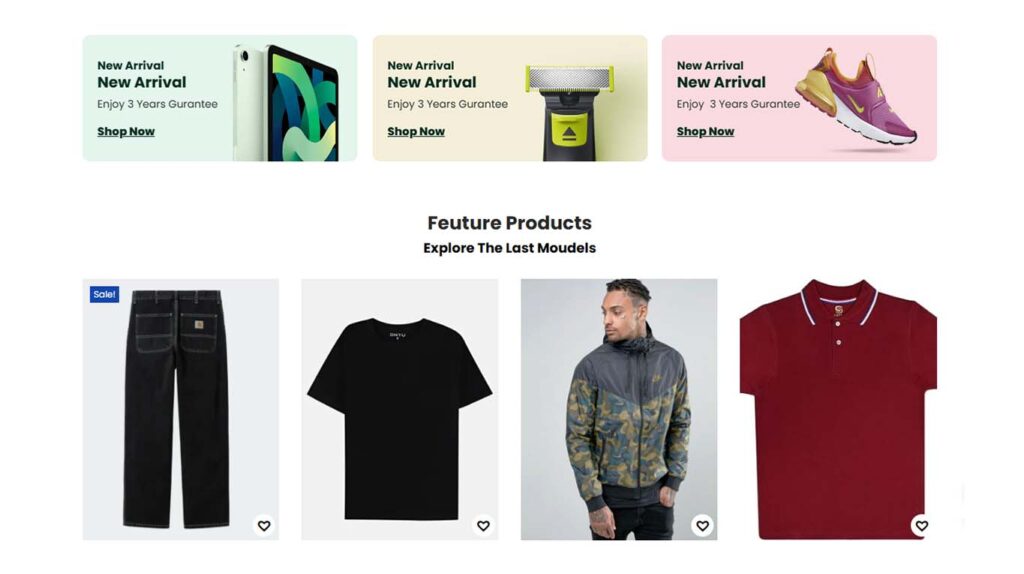This screenshot has height=574, width=1024.
Task: Favorite the black jeans with heart icon
Action: coord(264,526)
